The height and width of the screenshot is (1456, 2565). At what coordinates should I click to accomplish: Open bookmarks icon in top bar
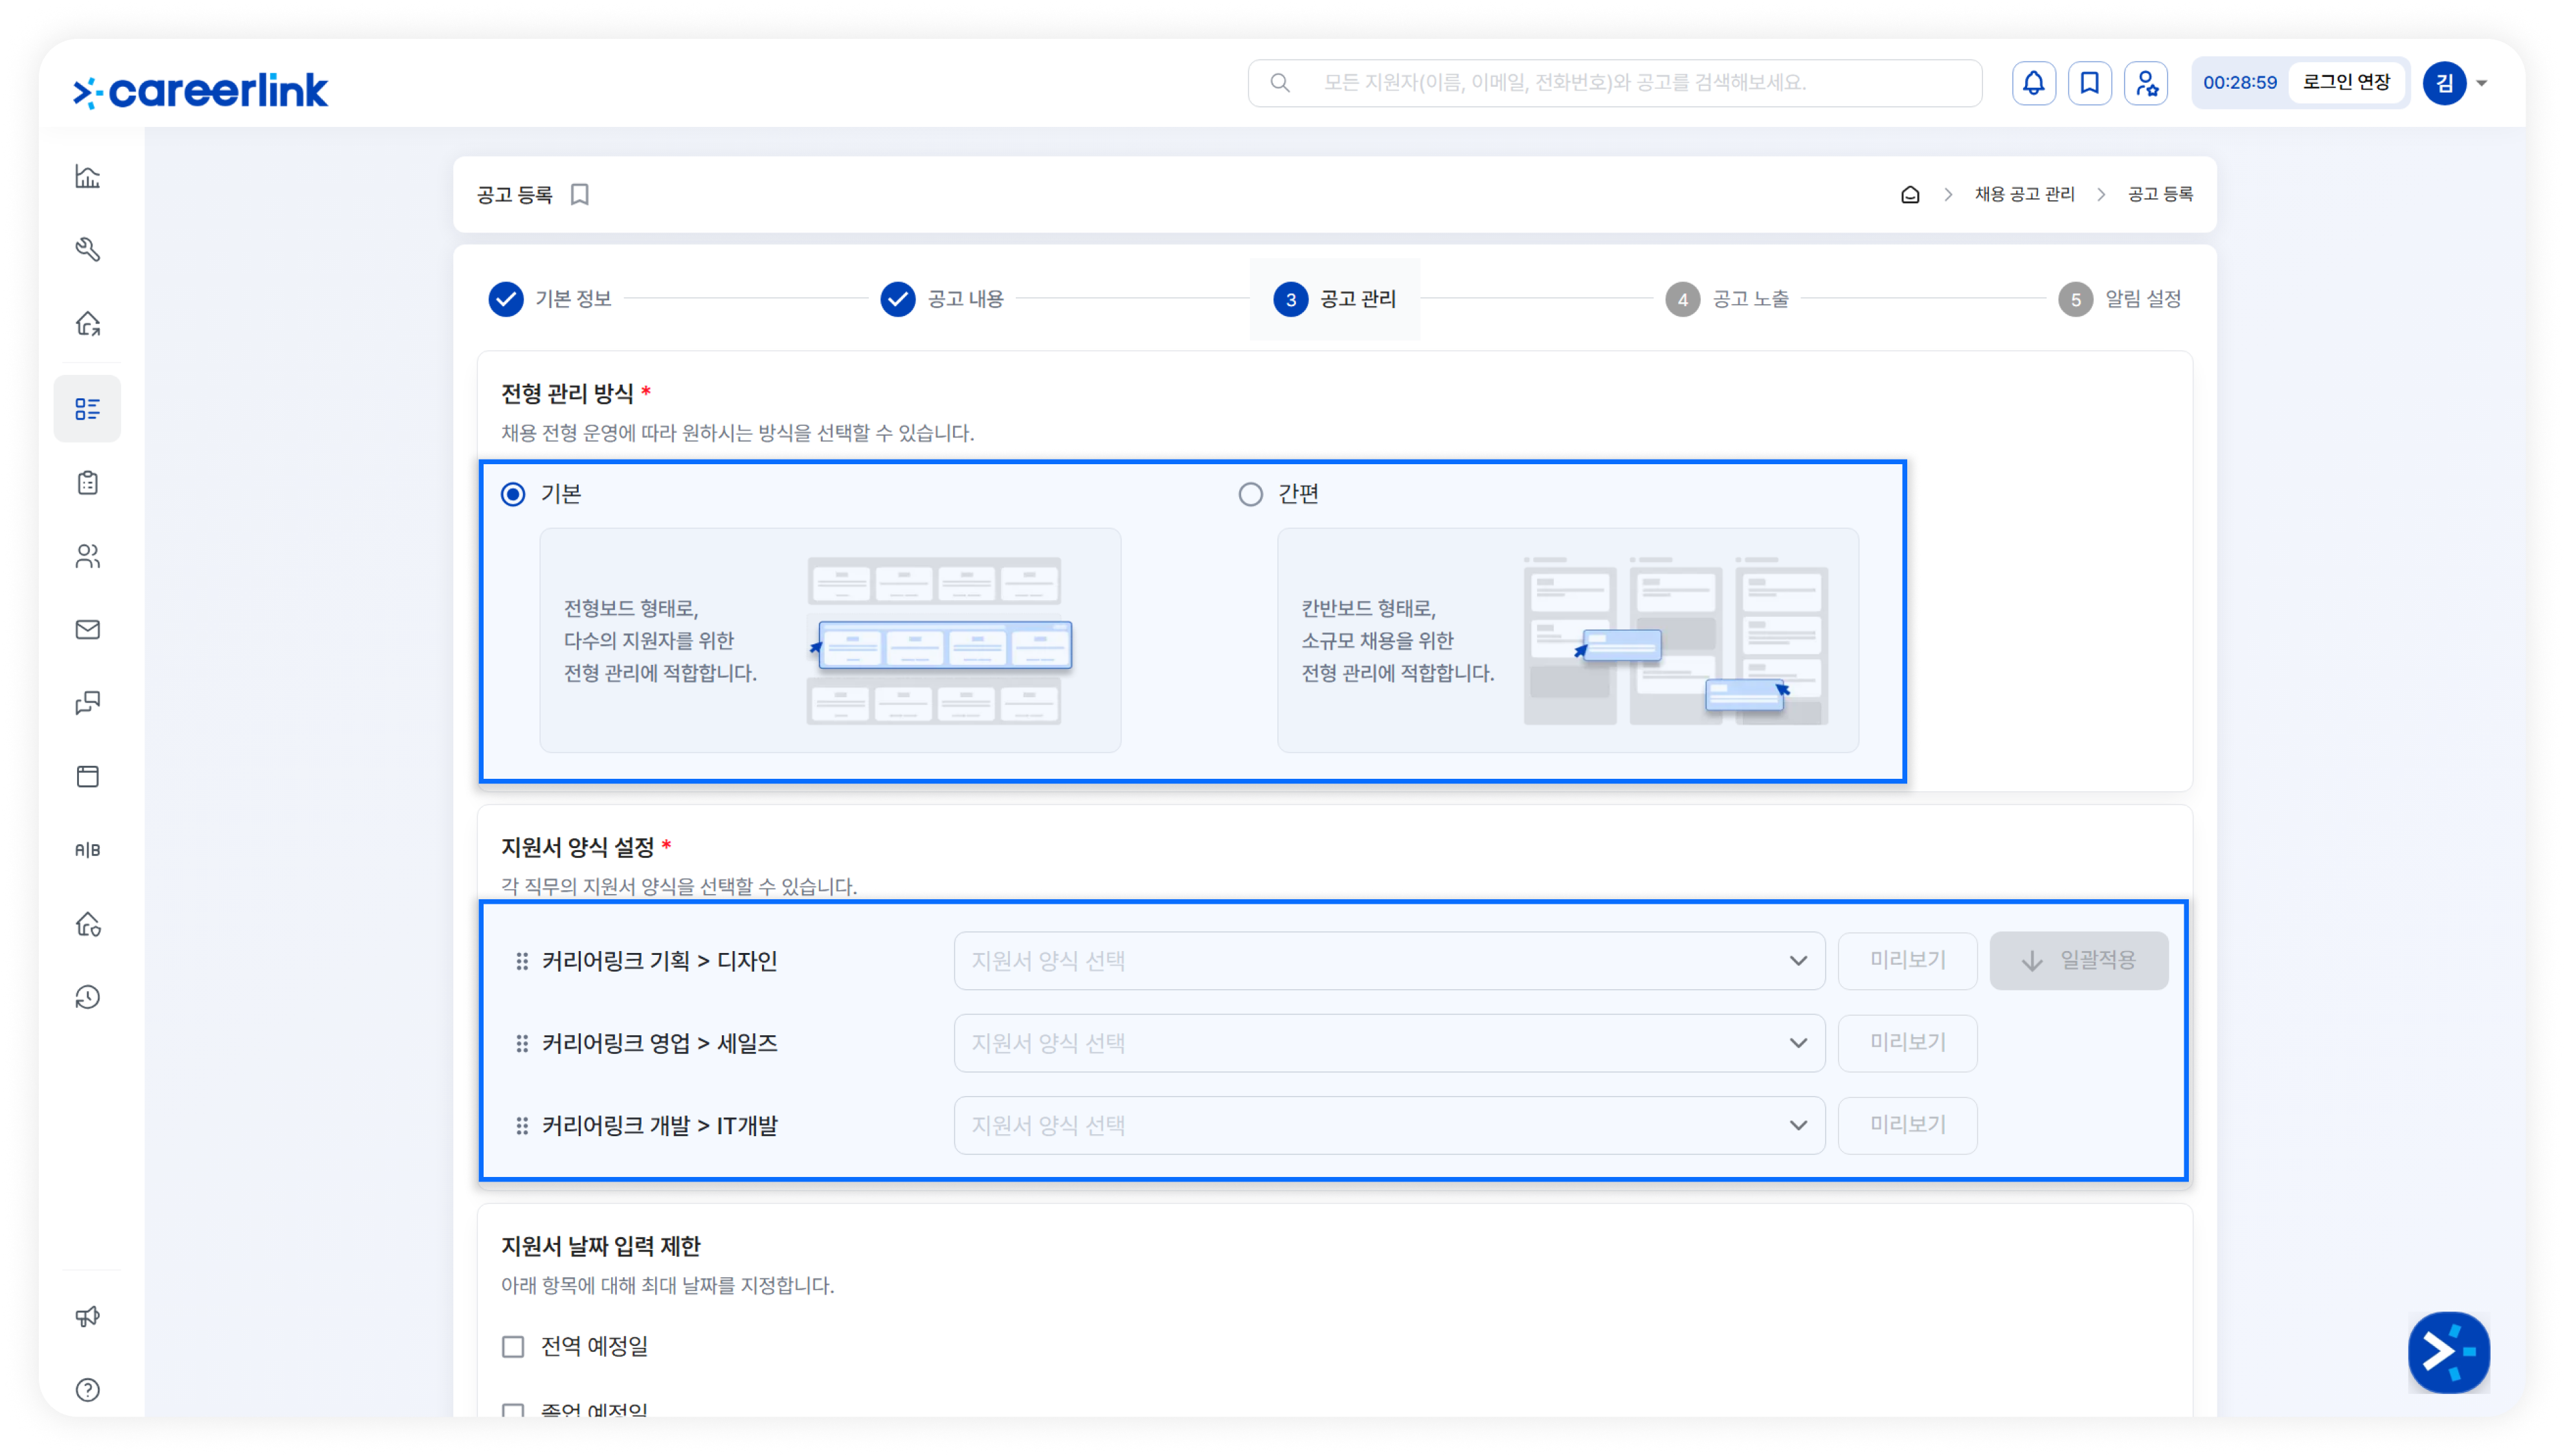(2089, 83)
